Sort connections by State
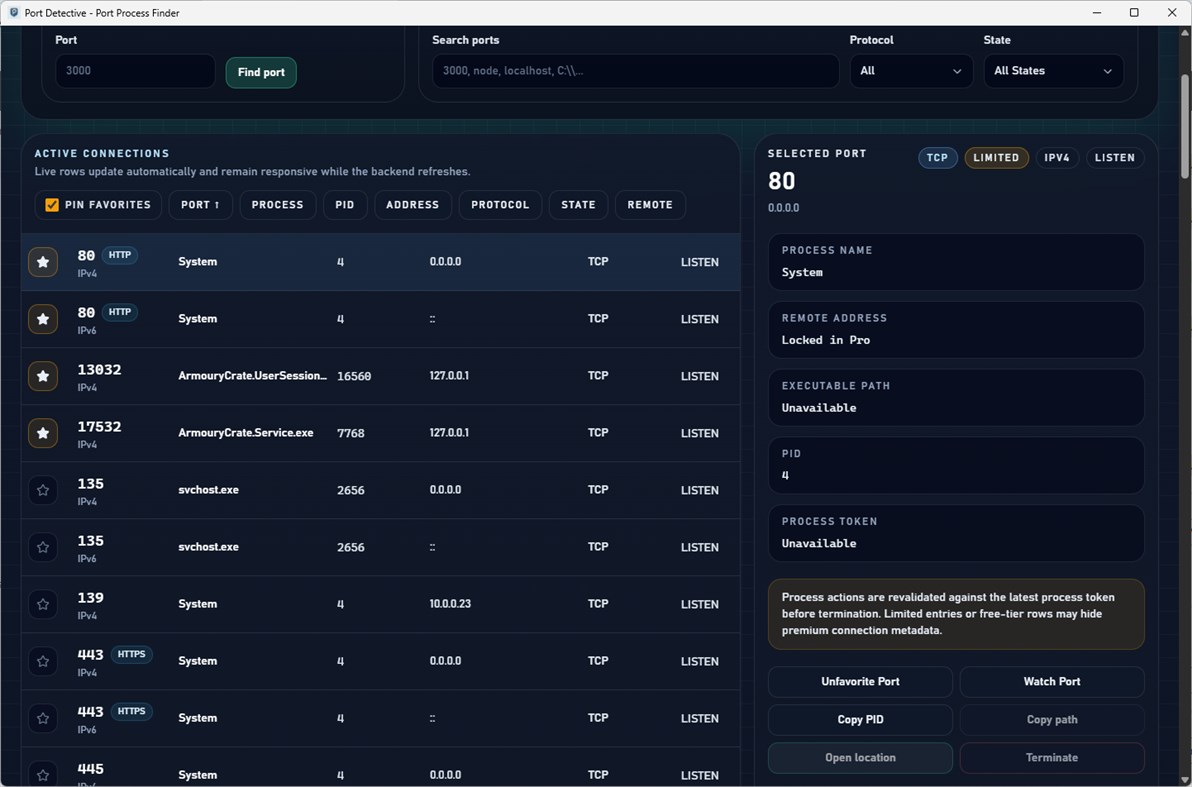This screenshot has height=787, width=1192. 579,205
